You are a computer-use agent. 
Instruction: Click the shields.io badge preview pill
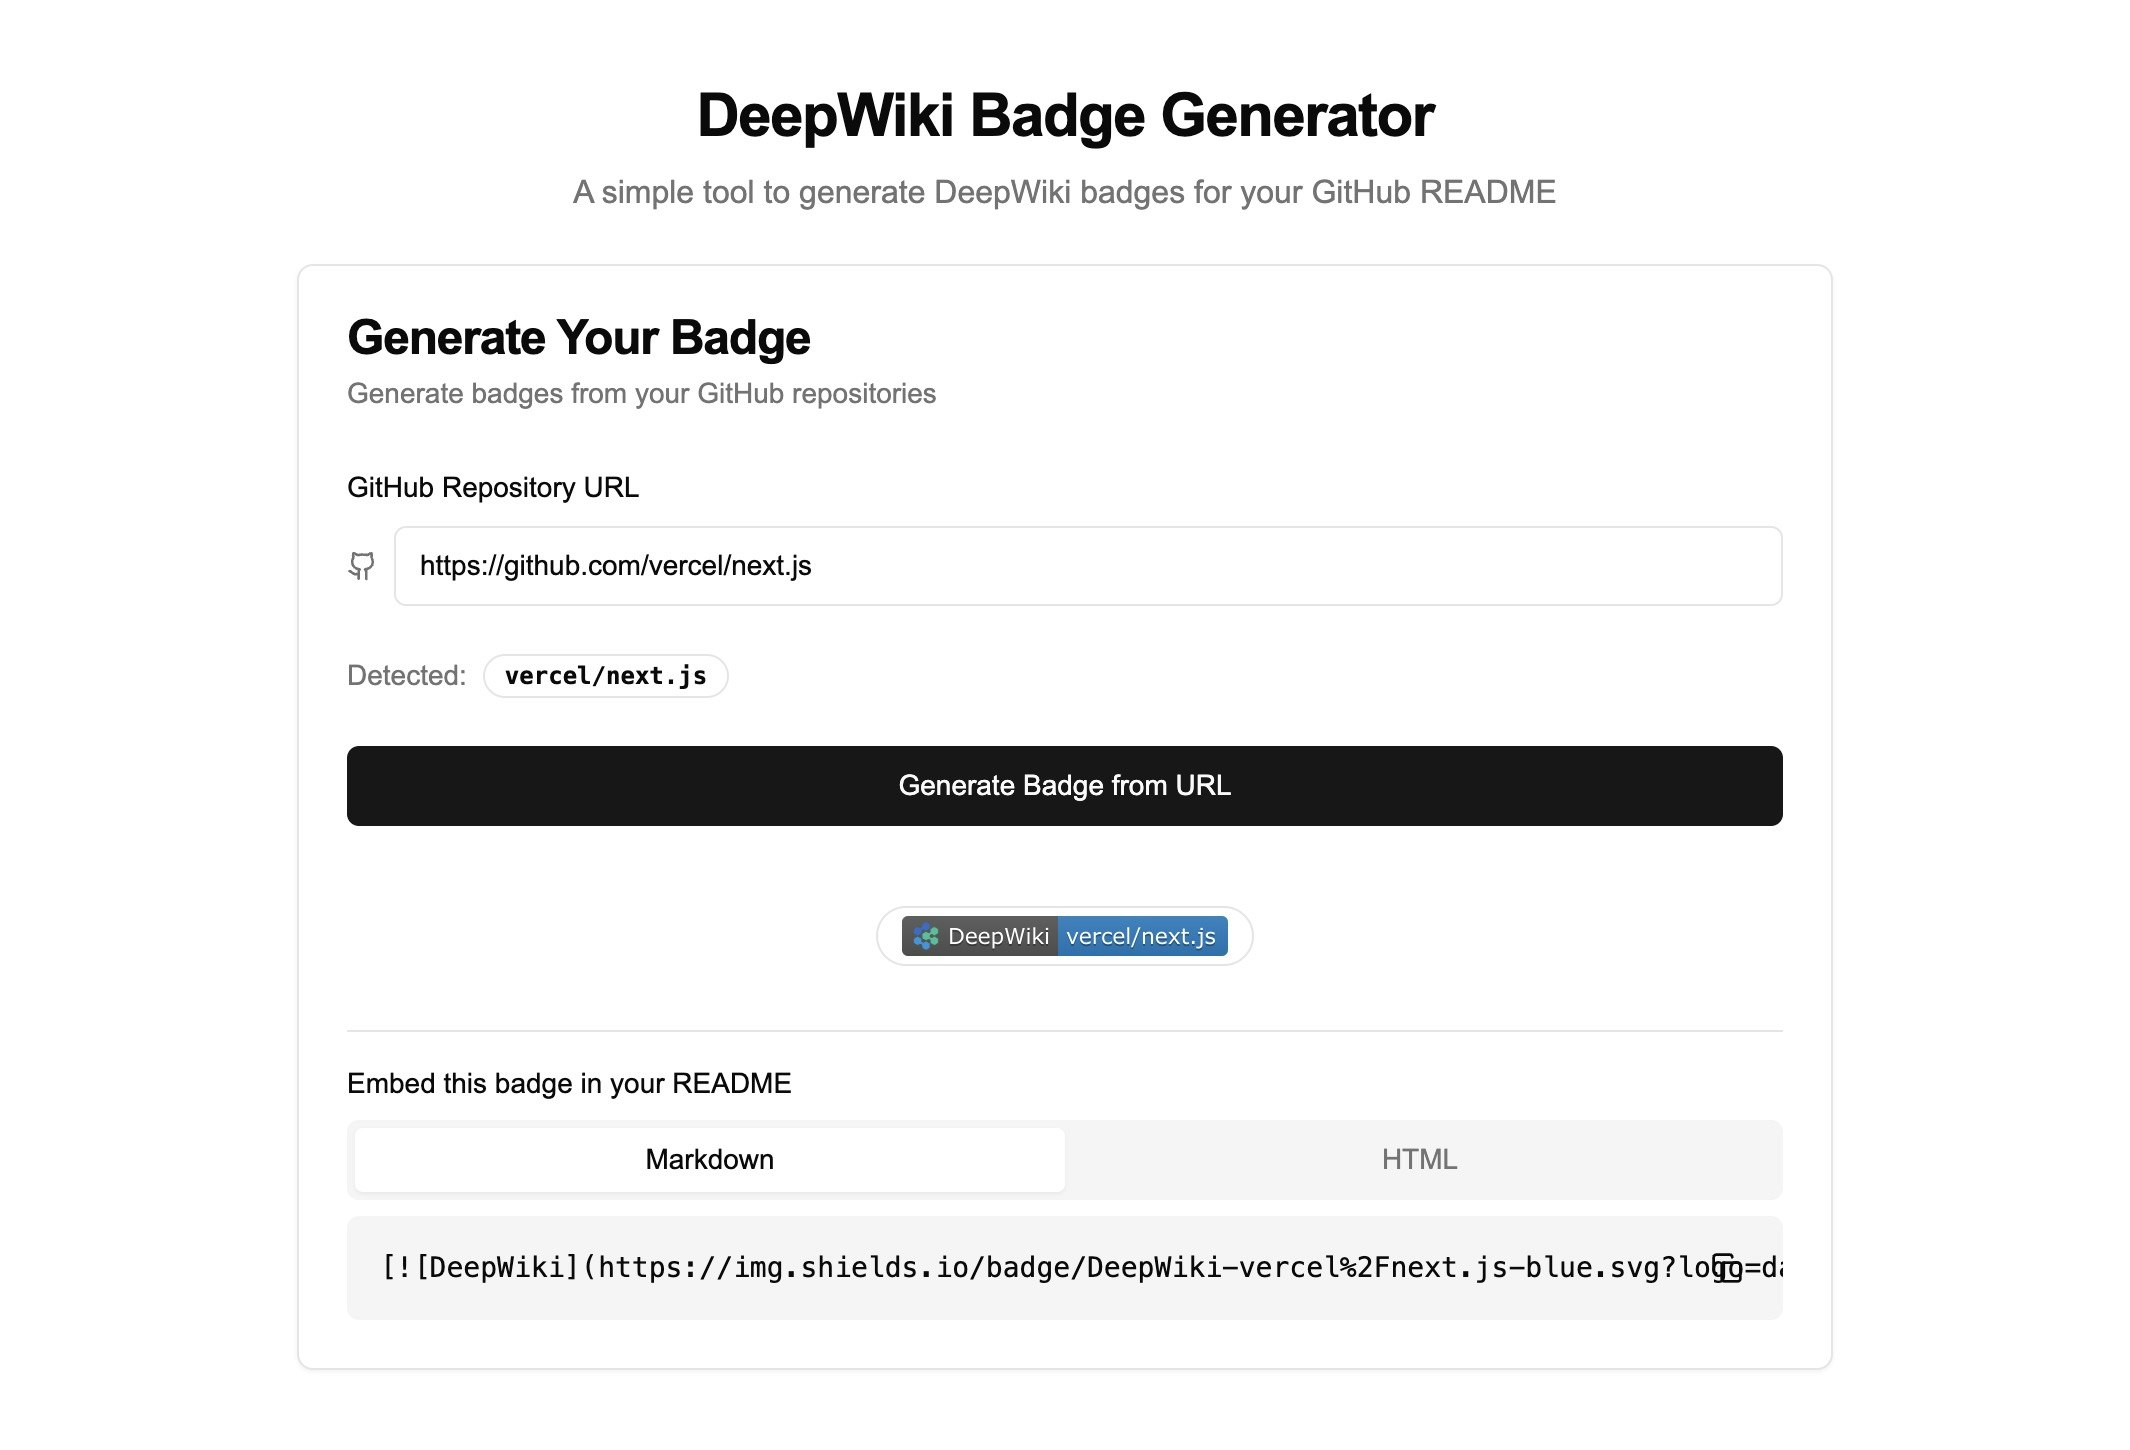click(1063, 936)
